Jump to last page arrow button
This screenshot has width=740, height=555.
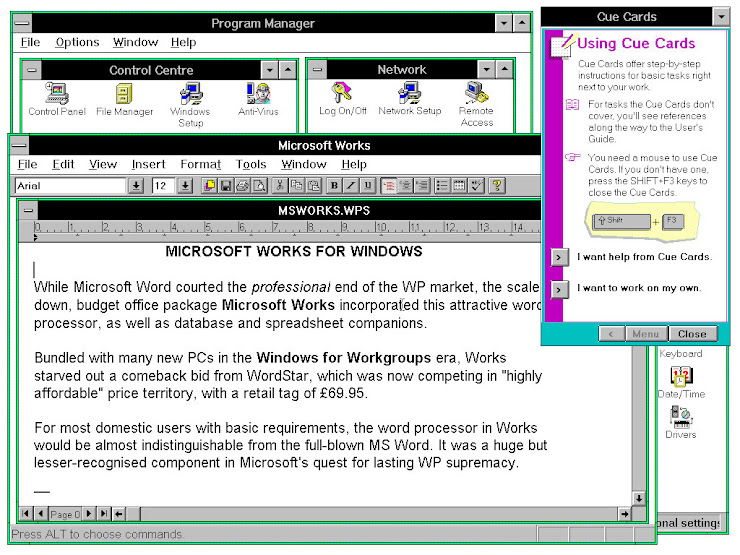(103, 513)
